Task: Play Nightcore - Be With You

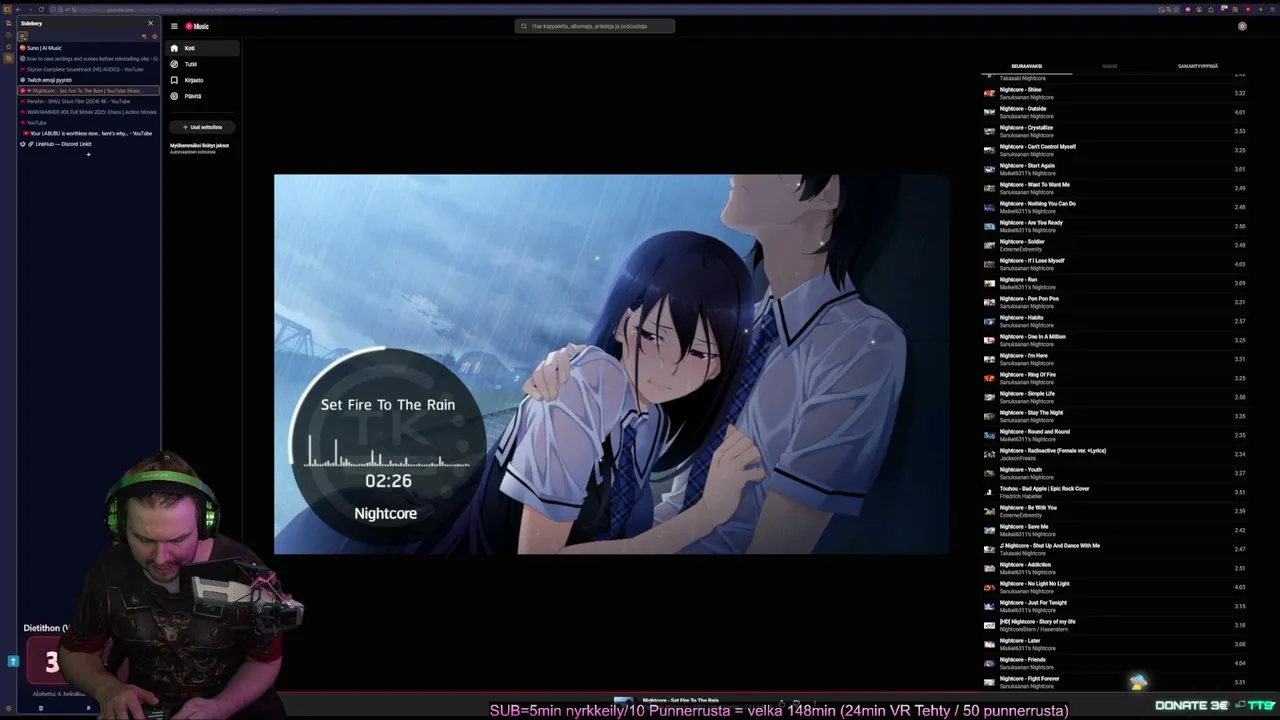Action: pyautogui.click(x=1115, y=511)
